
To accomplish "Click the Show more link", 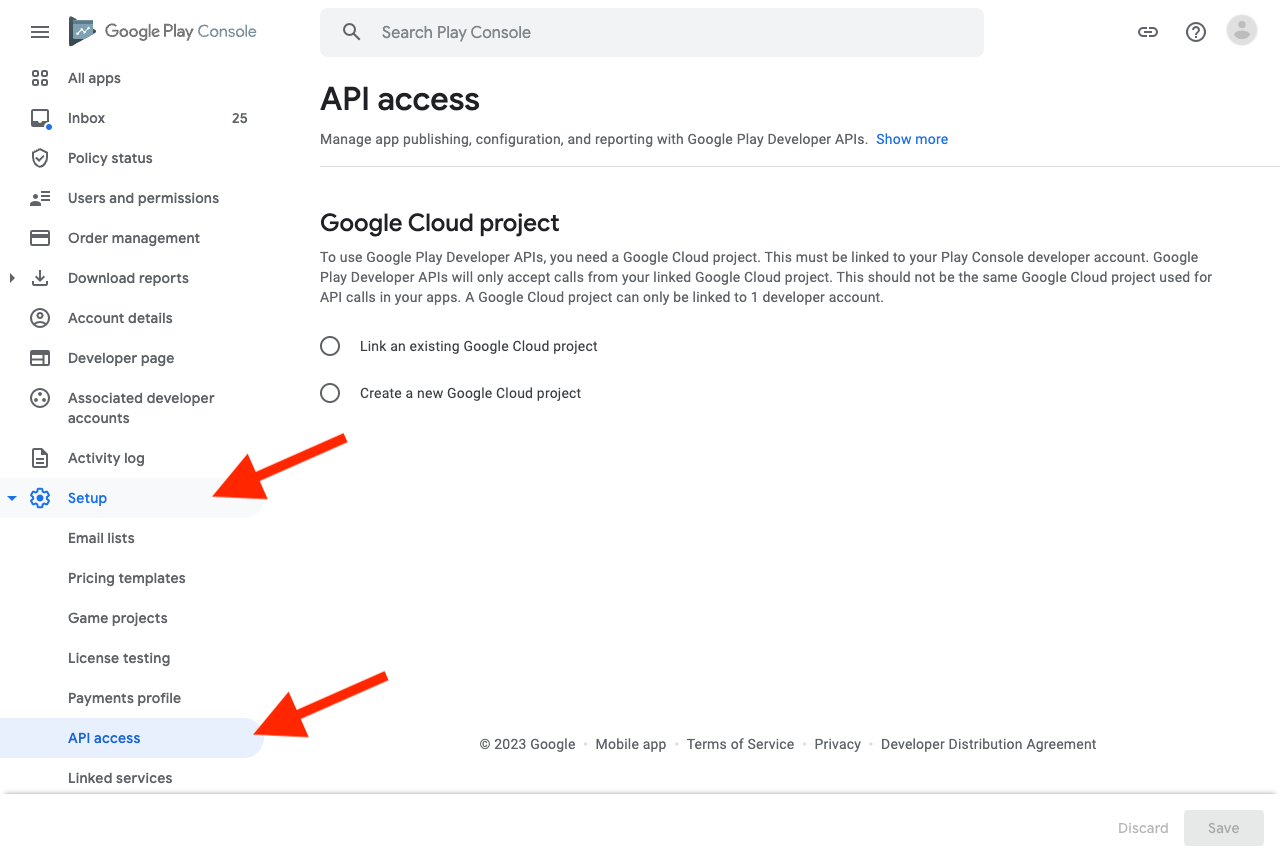I will 911,139.
